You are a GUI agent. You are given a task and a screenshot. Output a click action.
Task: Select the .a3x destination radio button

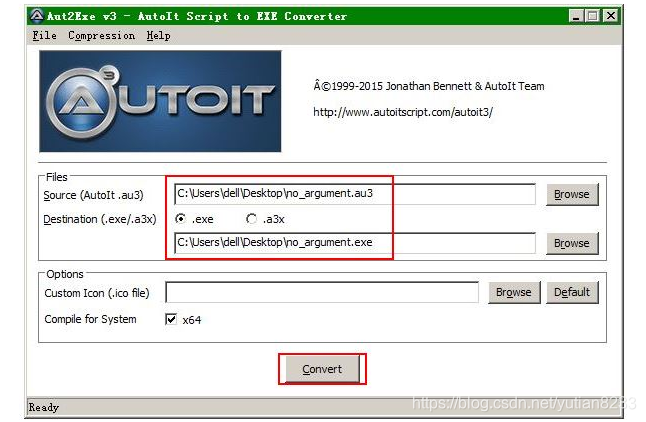pos(251,218)
